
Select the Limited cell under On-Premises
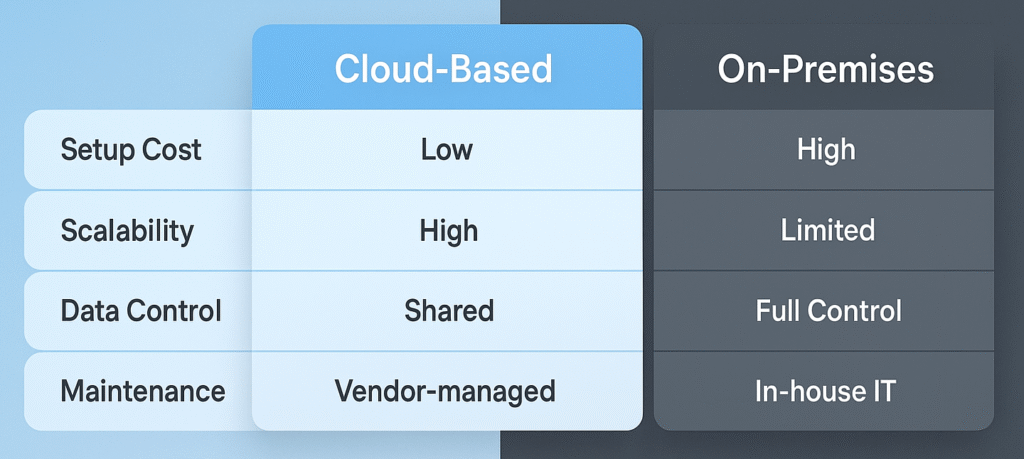(x=824, y=231)
